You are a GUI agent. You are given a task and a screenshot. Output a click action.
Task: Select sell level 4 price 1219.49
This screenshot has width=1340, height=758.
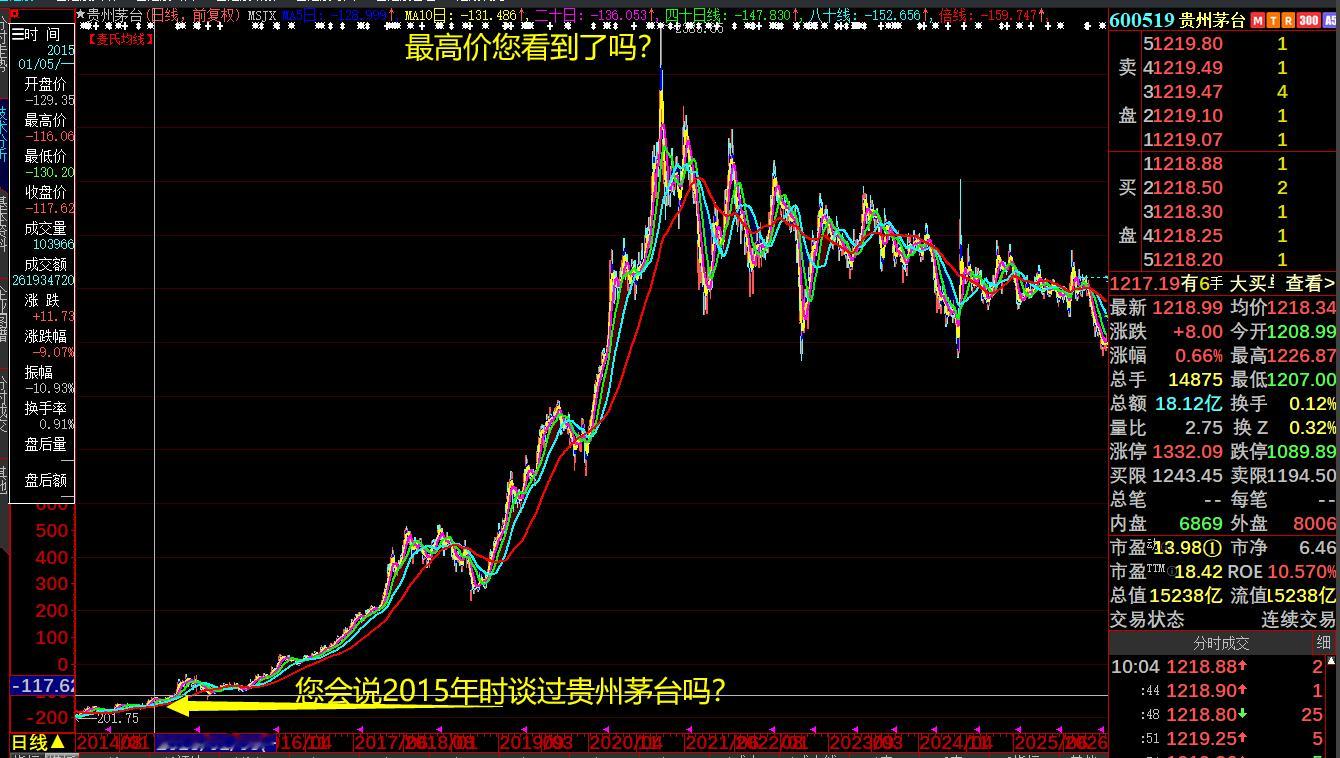(1188, 68)
